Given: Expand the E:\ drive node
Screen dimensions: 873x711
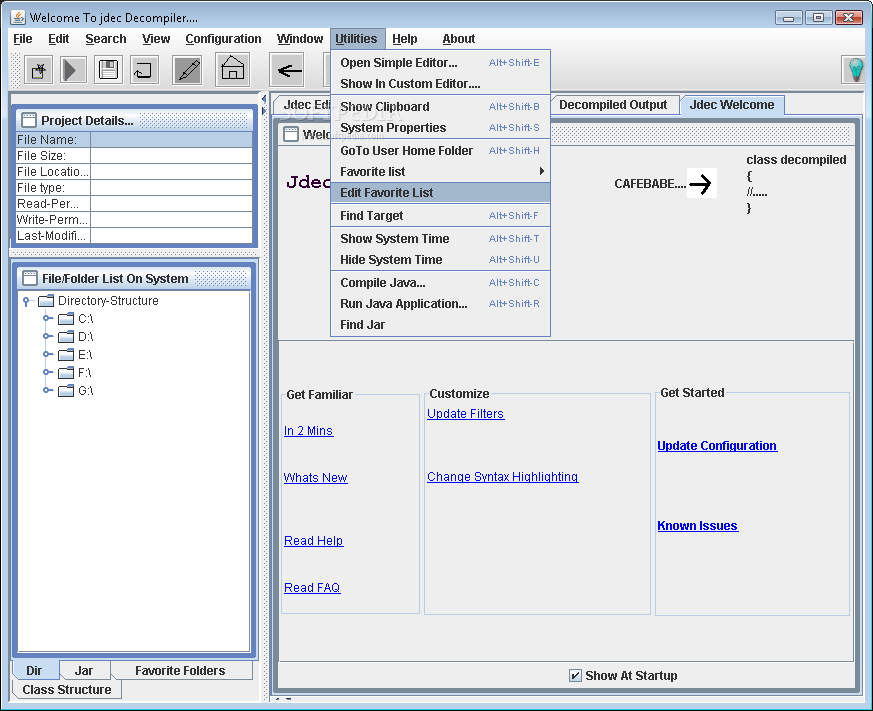Looking at the screenshot, I should (x=47, y=354).
